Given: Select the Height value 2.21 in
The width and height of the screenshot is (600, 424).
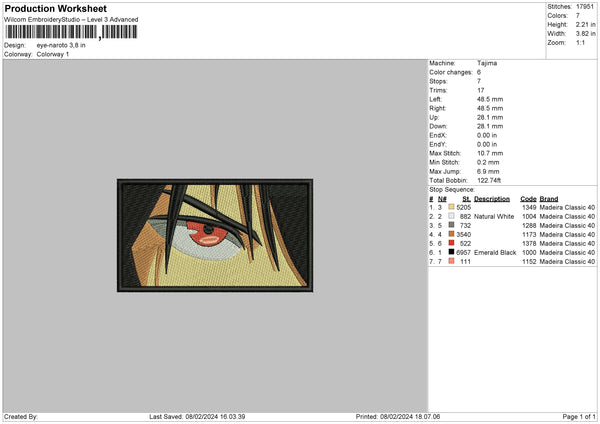Looking at the screenshot, I should [585, 24].
